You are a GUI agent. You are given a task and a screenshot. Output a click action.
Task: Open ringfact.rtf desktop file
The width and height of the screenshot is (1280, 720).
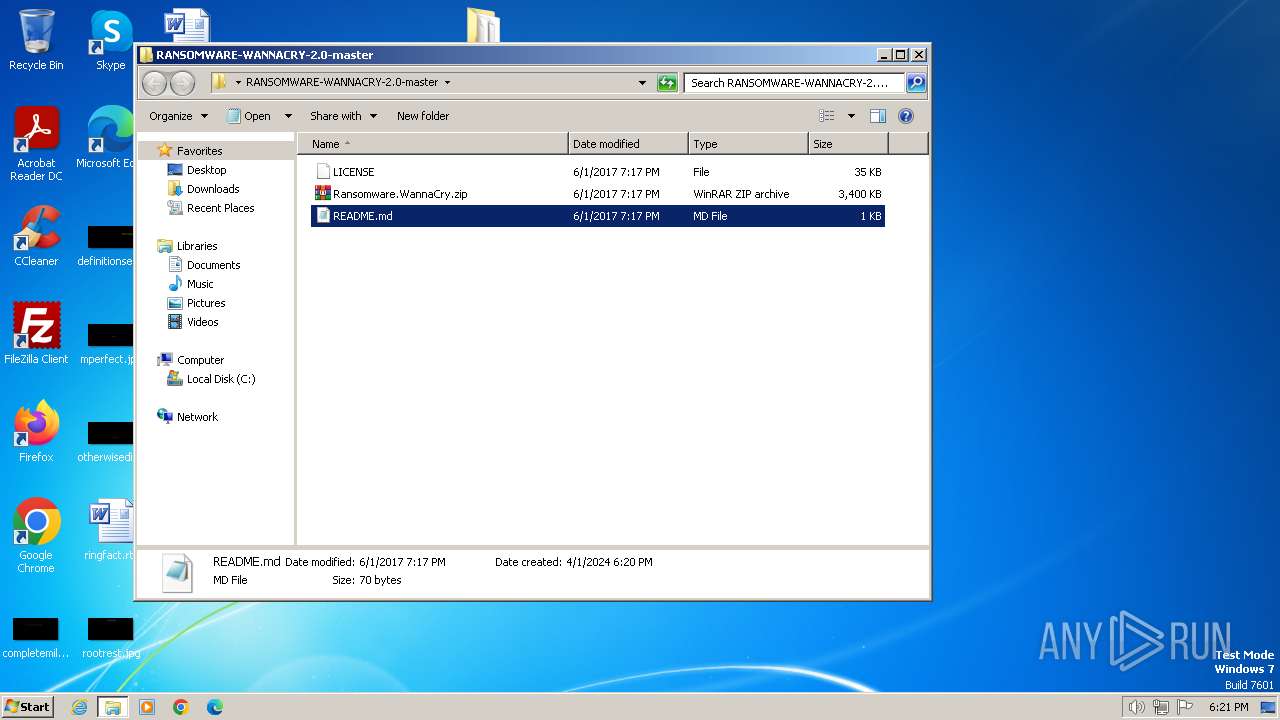tap(110, 530)
